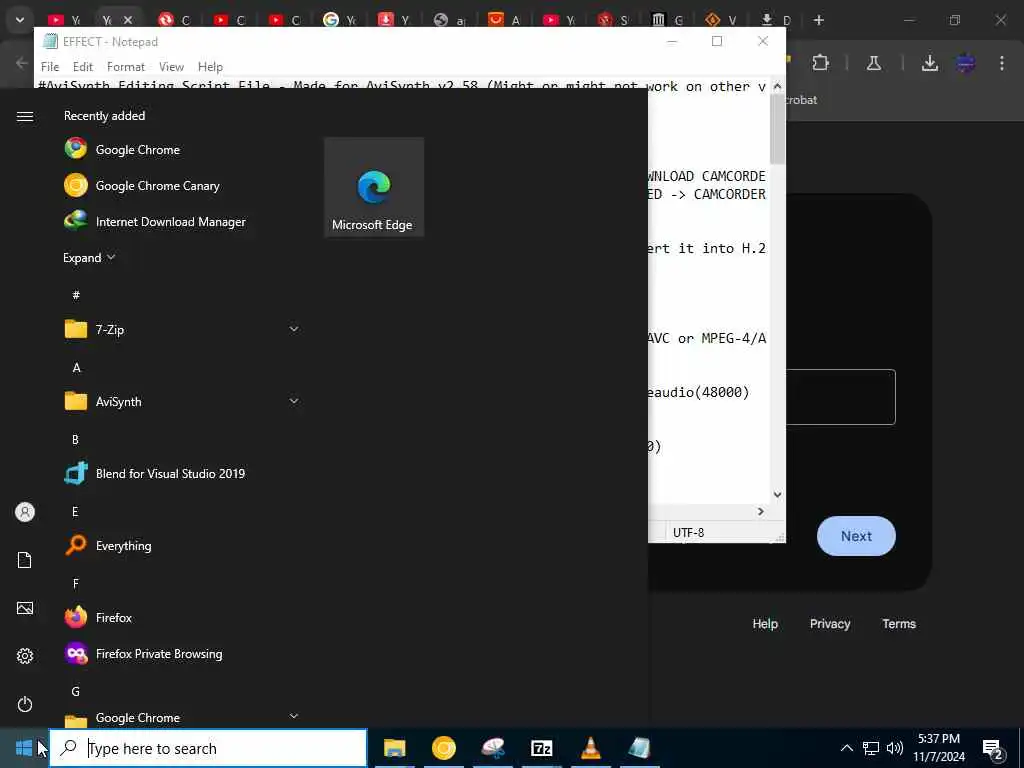Switch to Notepad from the taskbar
The image size is (1024, 768).
tap(639, 748)
